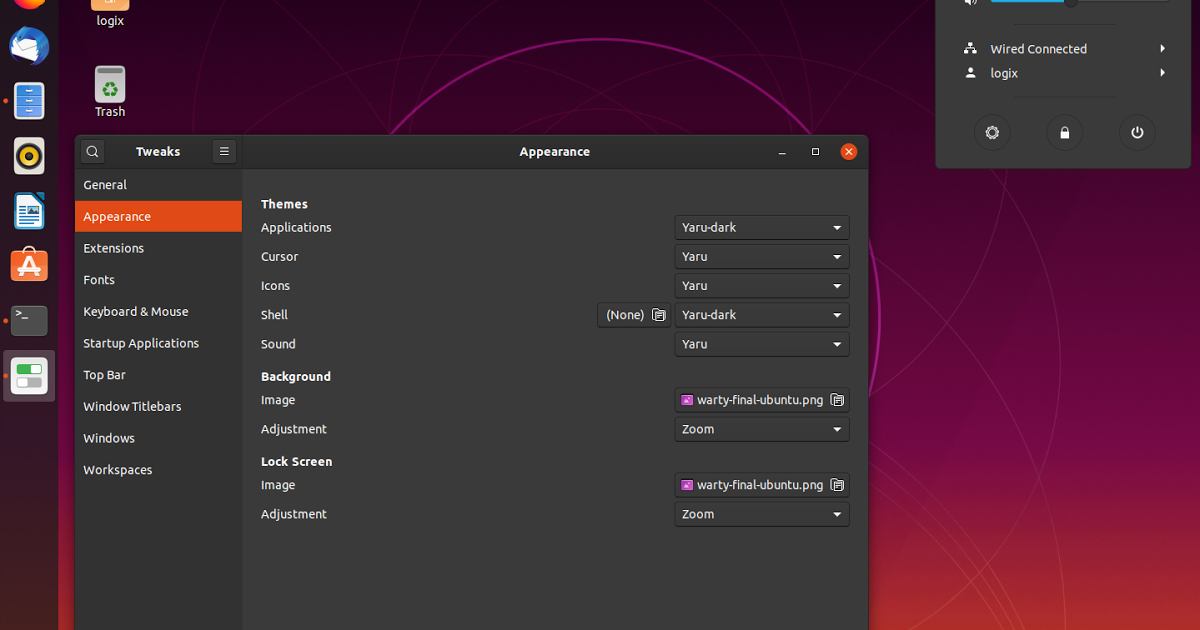Launch Ubuntu Software from the dock
Screen dimensions: 1200x630
[x=29, y=265]
